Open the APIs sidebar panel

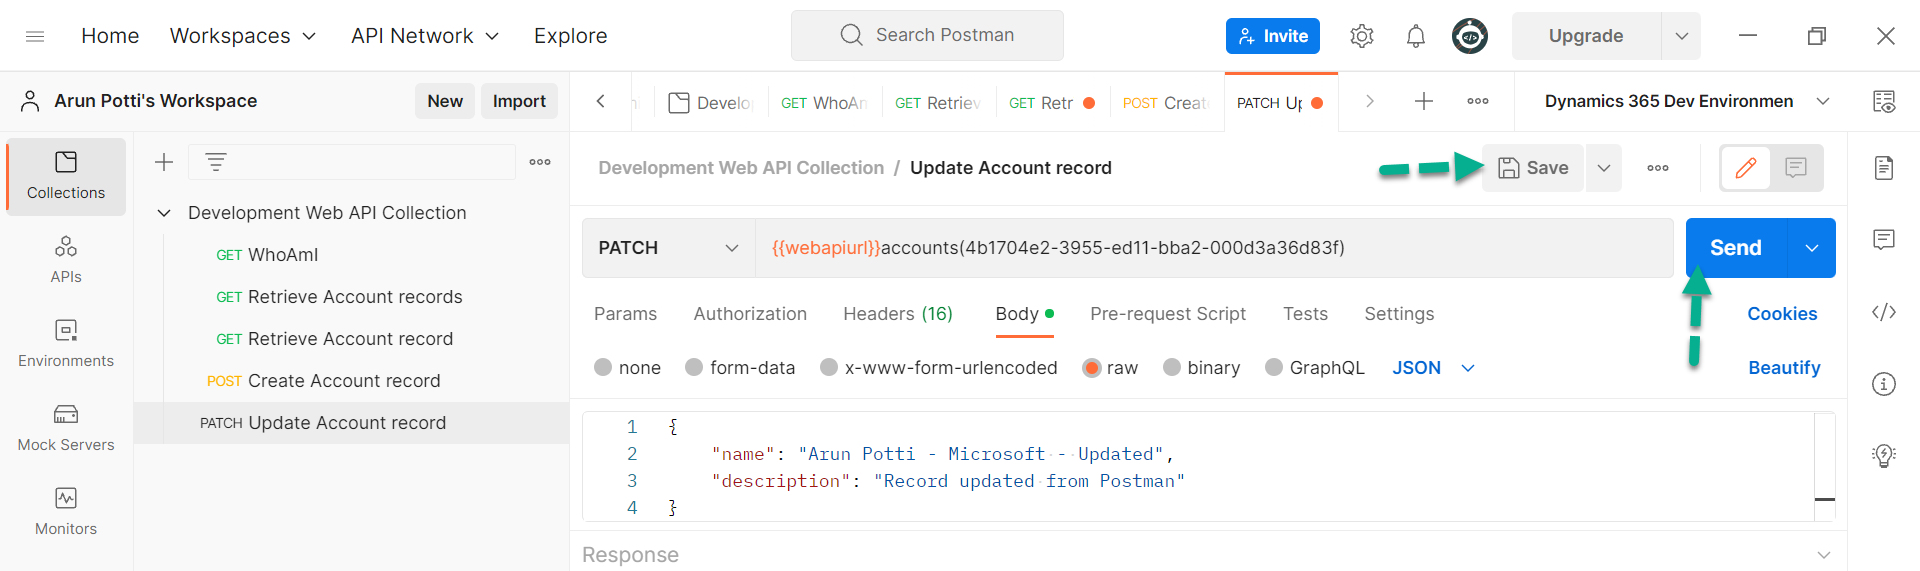point(66,259)
